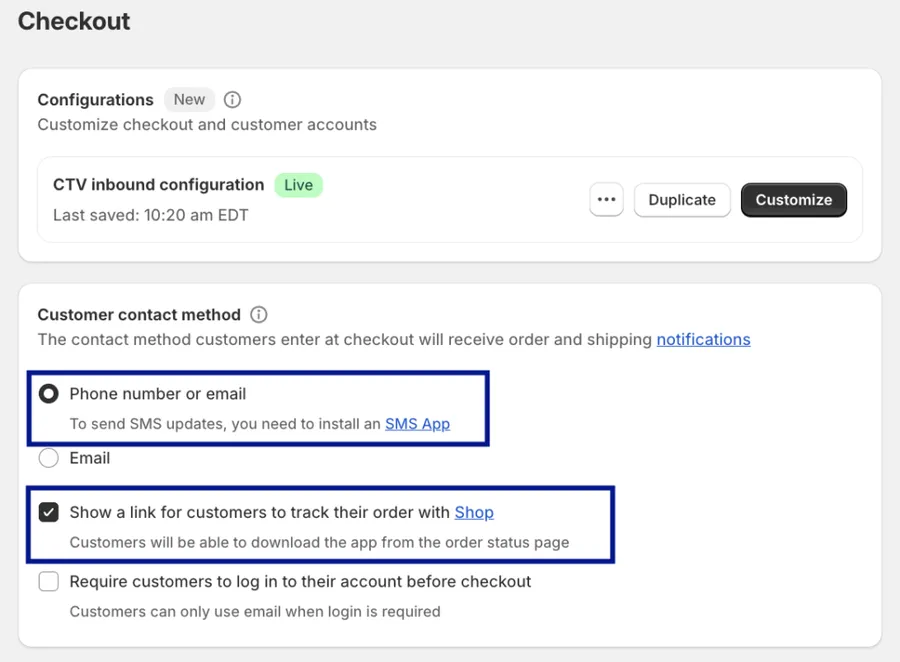Click the Configurations section description text
The width and height of the screenshot is (900, 662).
click(x=206, y=124)
